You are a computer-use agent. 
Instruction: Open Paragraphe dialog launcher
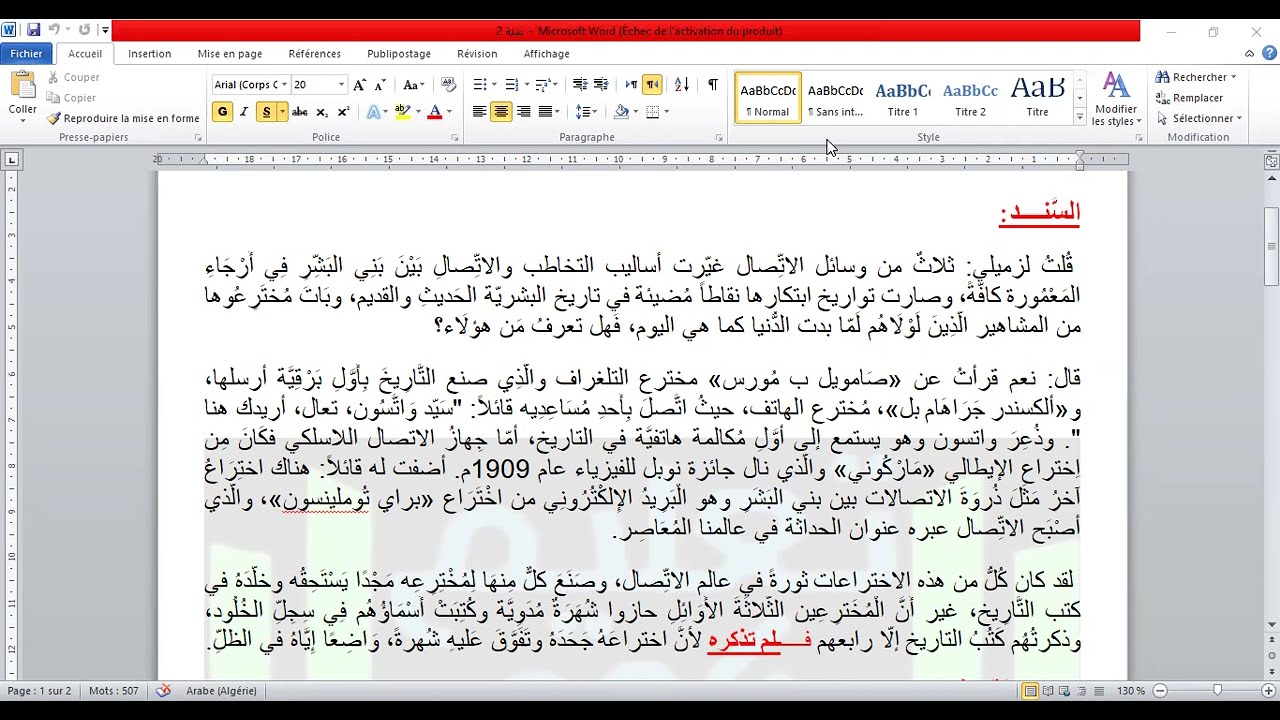pyautogui.click(x=719, y=138)
